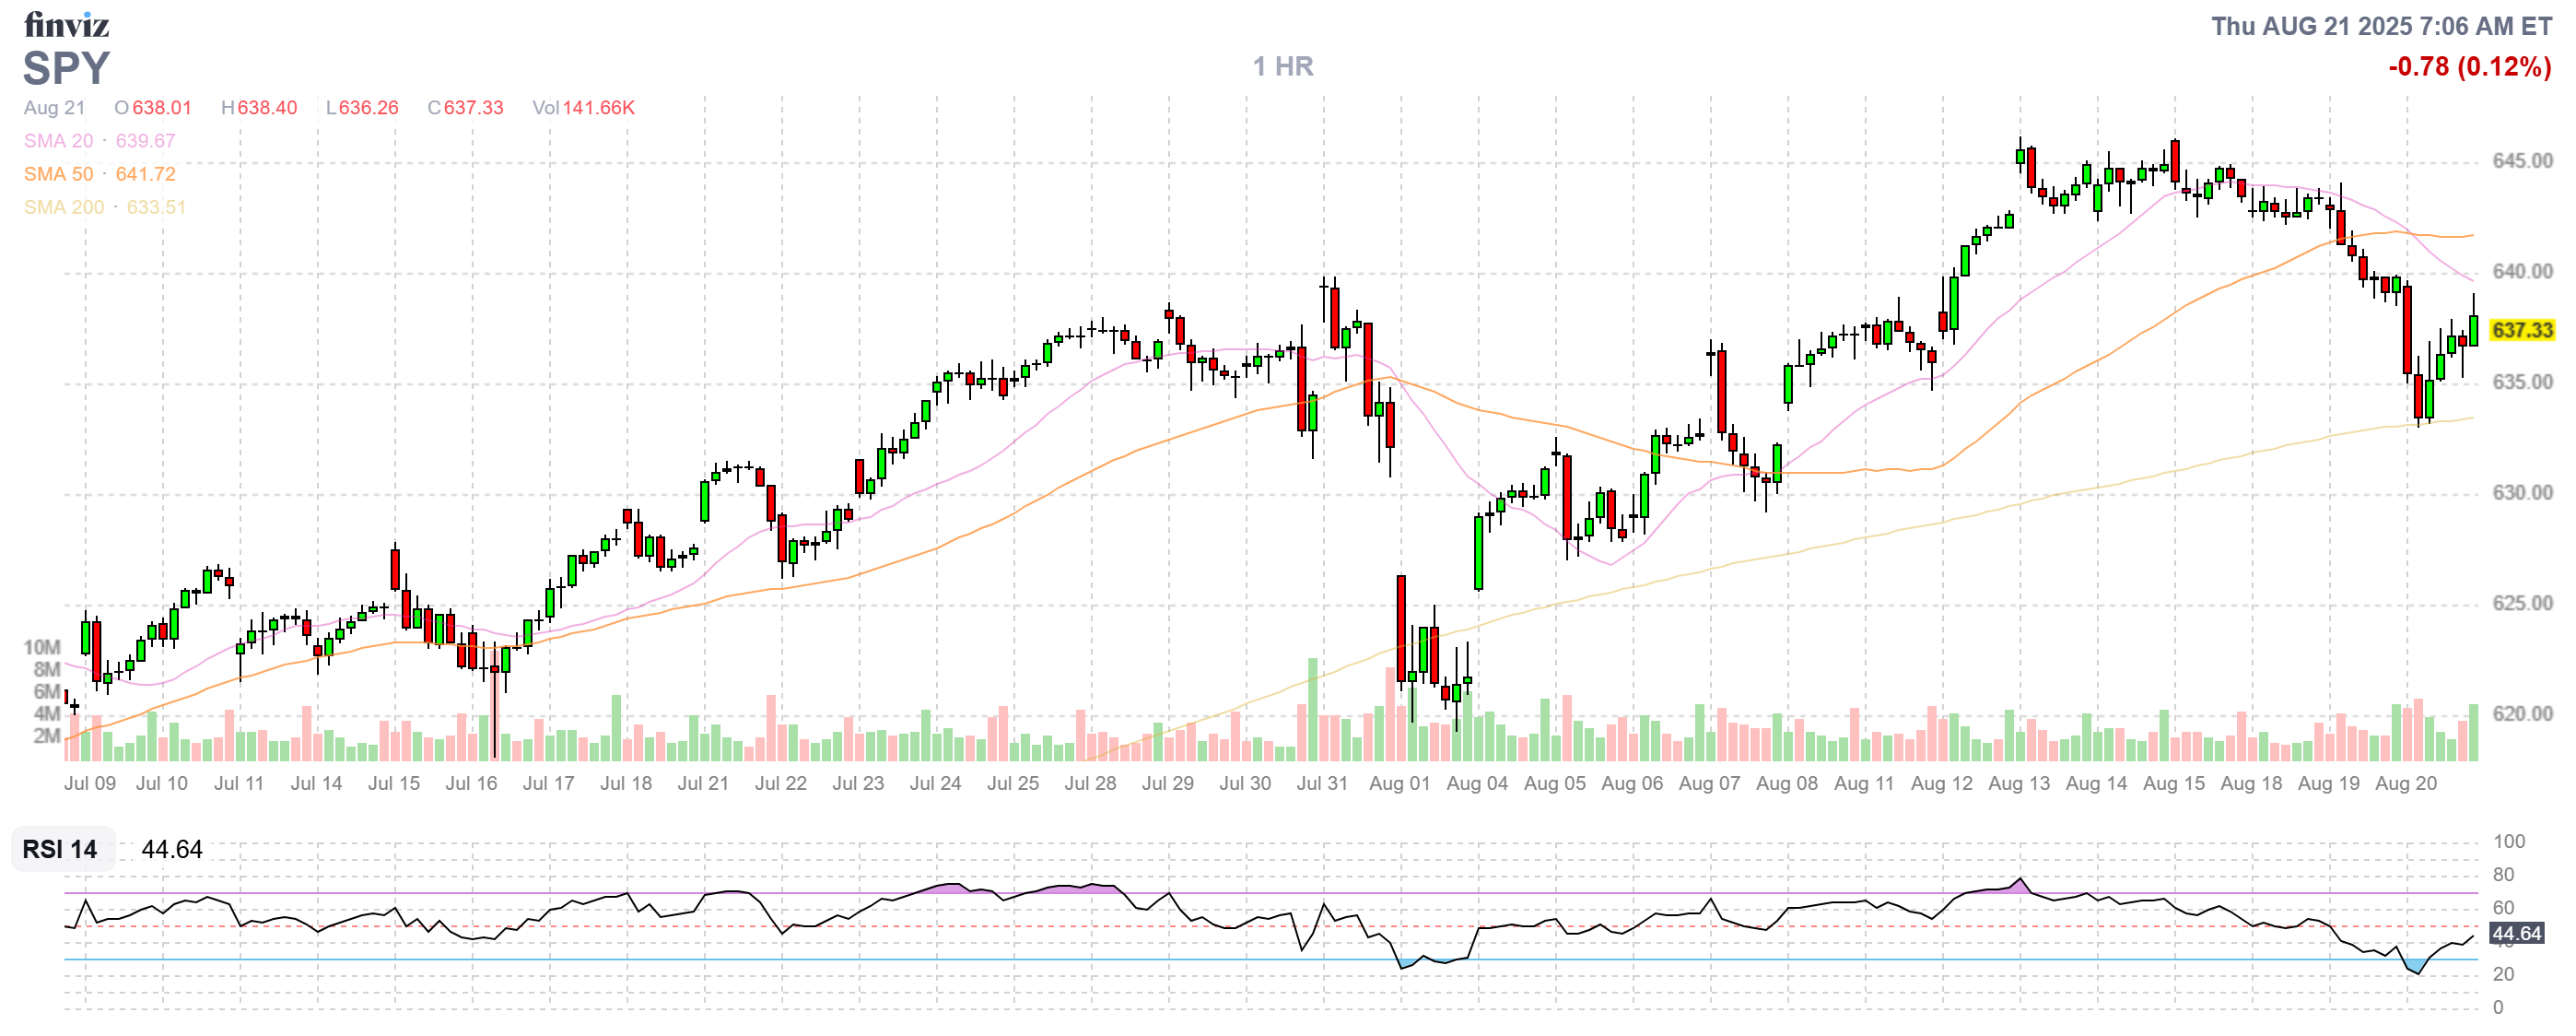Click the Aug 01 date axis label
Viewport: 2576px width, 1036px height.
tap(1399, 783)
